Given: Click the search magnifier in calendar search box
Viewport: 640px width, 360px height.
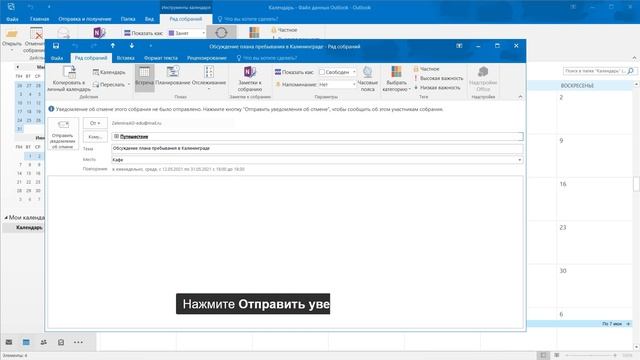Looking at the screenshot, I should [631, 71].
